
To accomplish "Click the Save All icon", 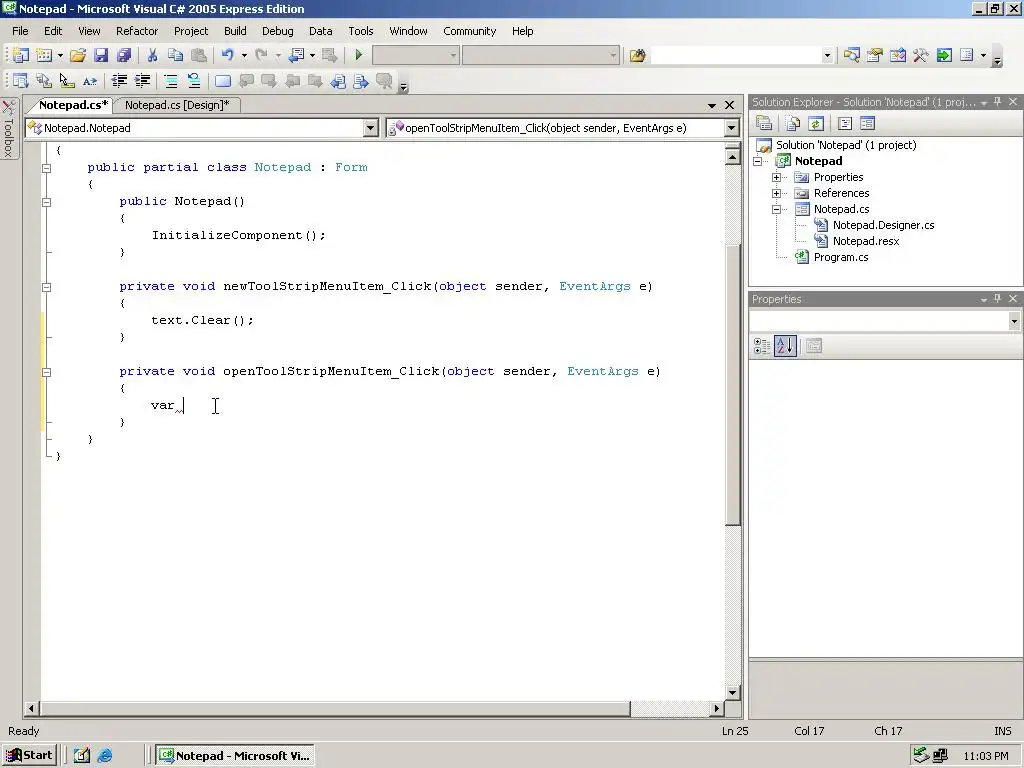I will [x=123, y=56].
